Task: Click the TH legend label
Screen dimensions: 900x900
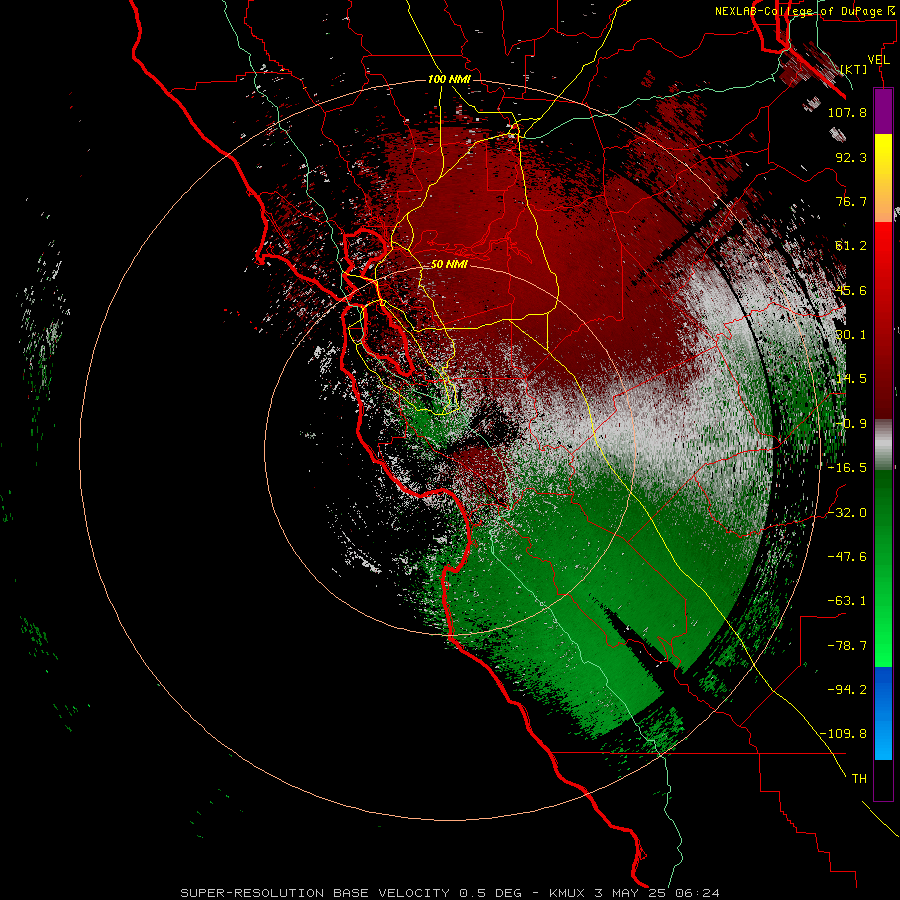Action: (859, 779)
